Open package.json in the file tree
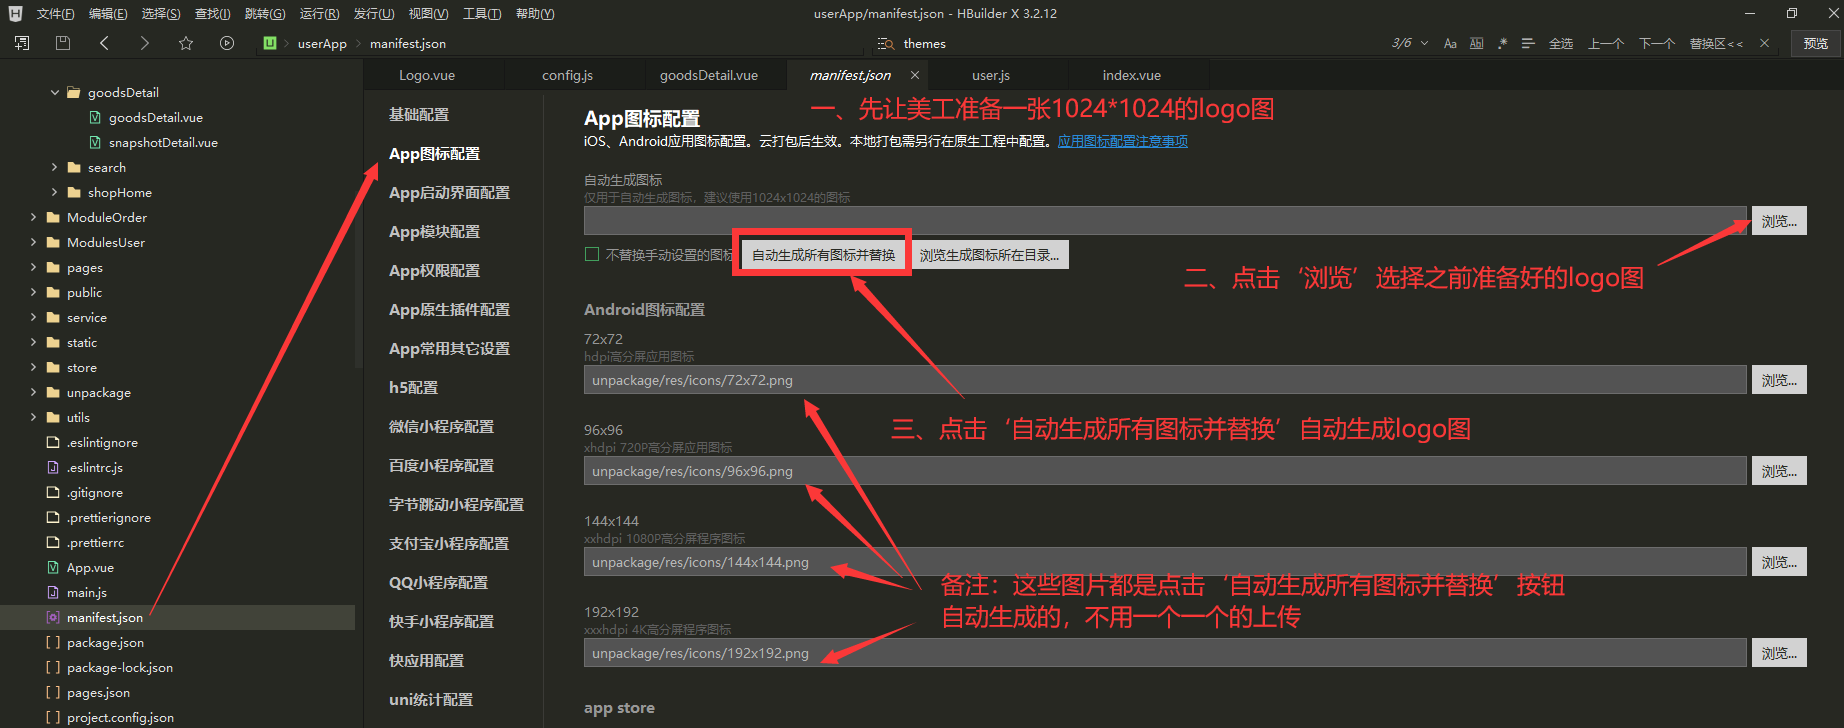Screen dimensions: 1844x728 105,642
